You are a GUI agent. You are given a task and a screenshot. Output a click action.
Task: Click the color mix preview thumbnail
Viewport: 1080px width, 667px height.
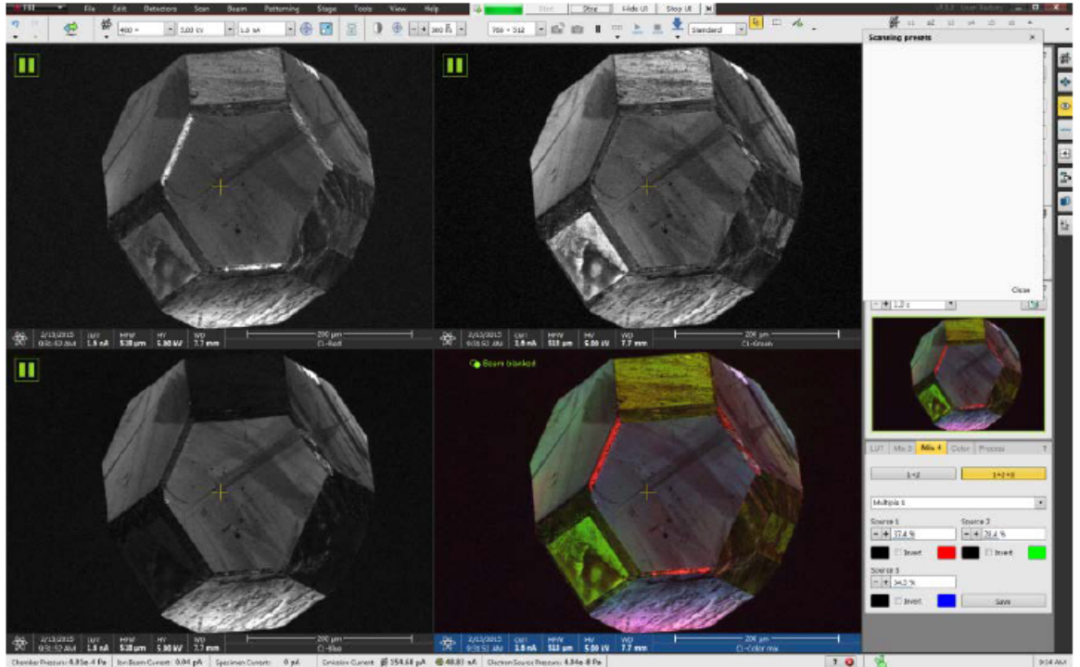point(958,374)
